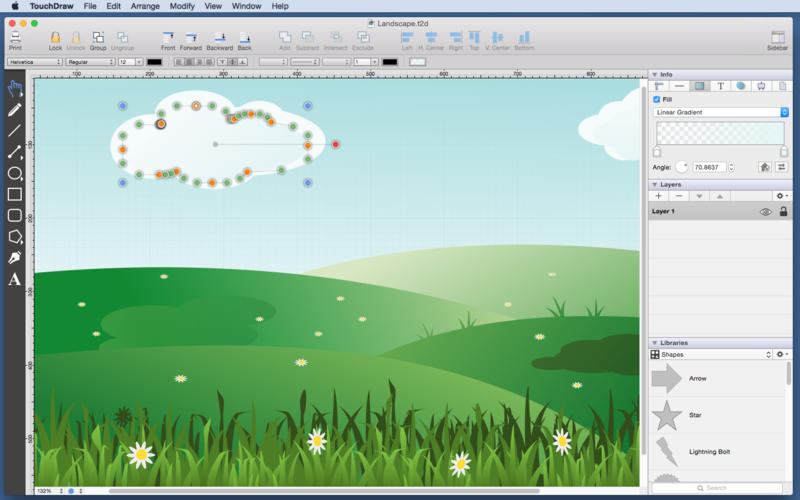Choose the Text tool in left toolbar

click(x=14, y=279)
